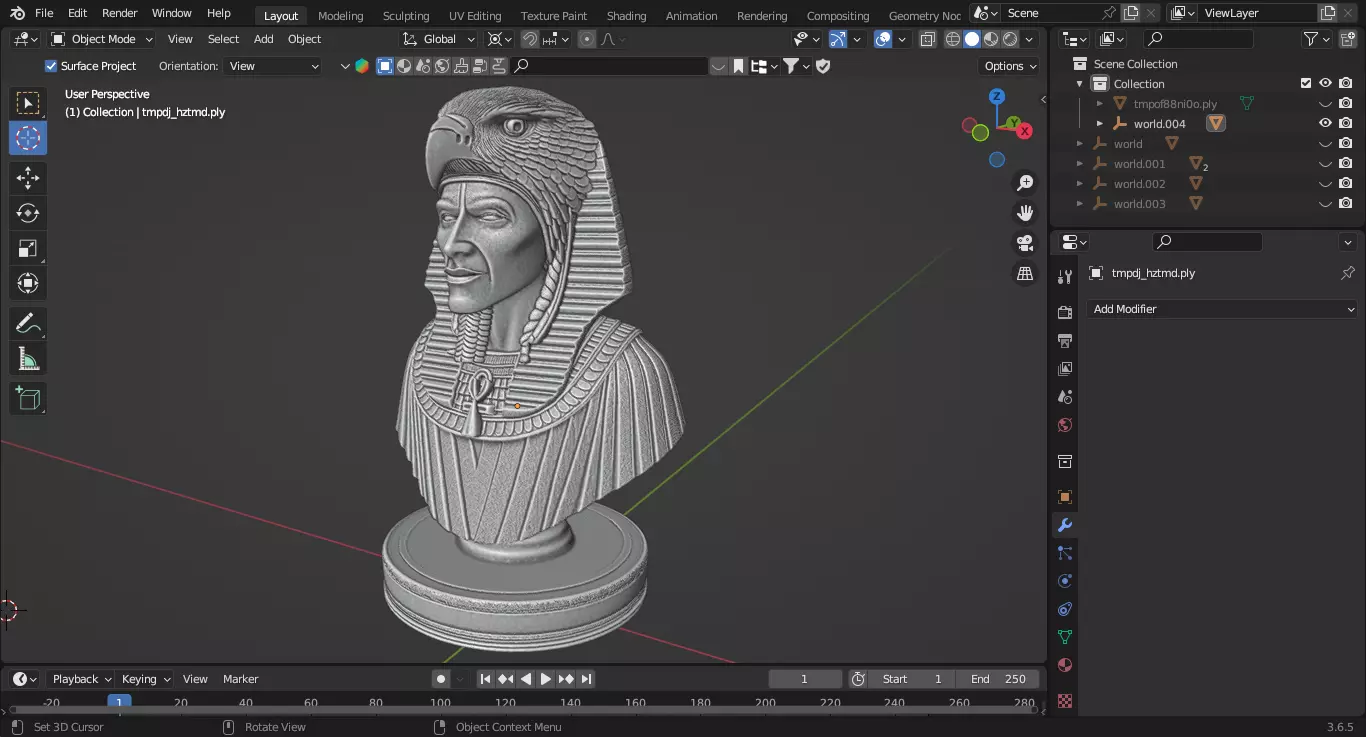Screen dimensions: 1366x737
Task: Open the File menu
Action: 44,13
